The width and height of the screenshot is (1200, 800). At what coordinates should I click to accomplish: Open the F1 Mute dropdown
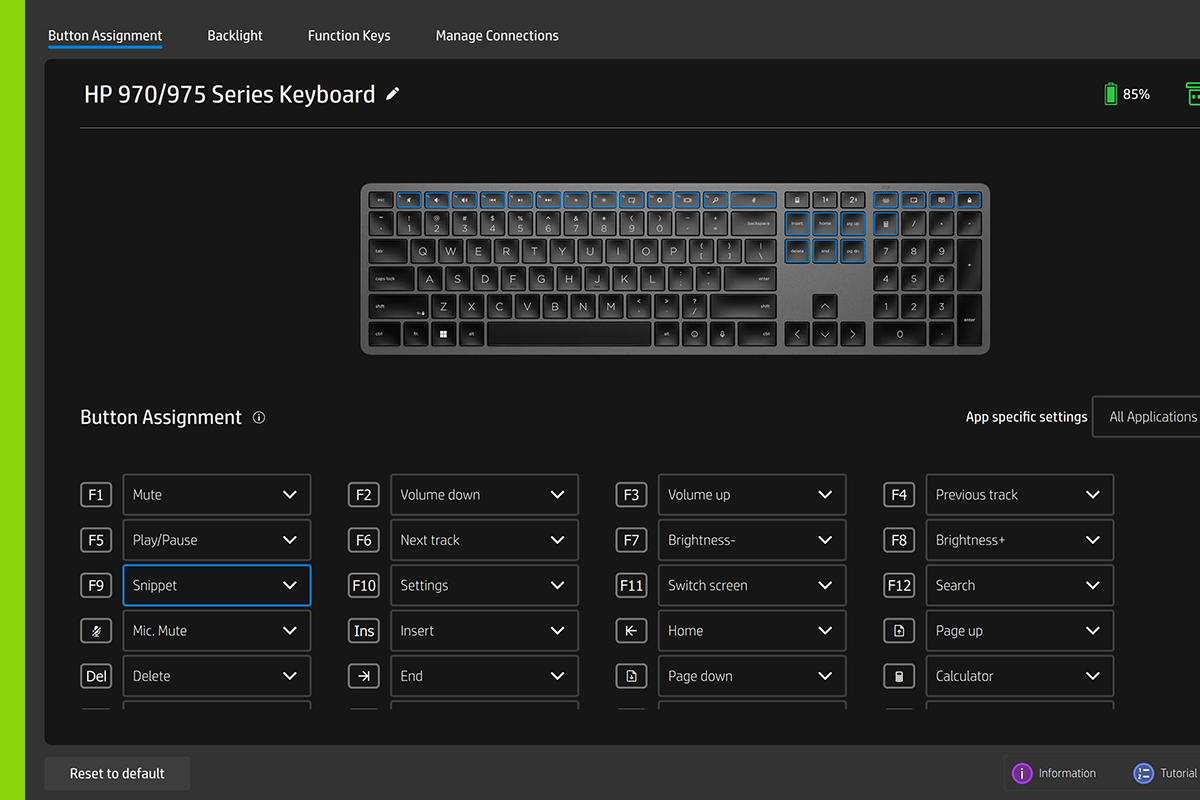click(x=217, y=495)
